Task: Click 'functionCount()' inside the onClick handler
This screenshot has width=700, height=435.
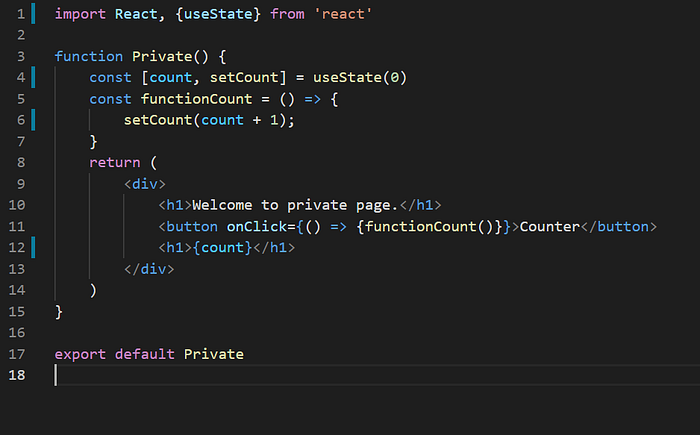Action: tap(429, 226)
